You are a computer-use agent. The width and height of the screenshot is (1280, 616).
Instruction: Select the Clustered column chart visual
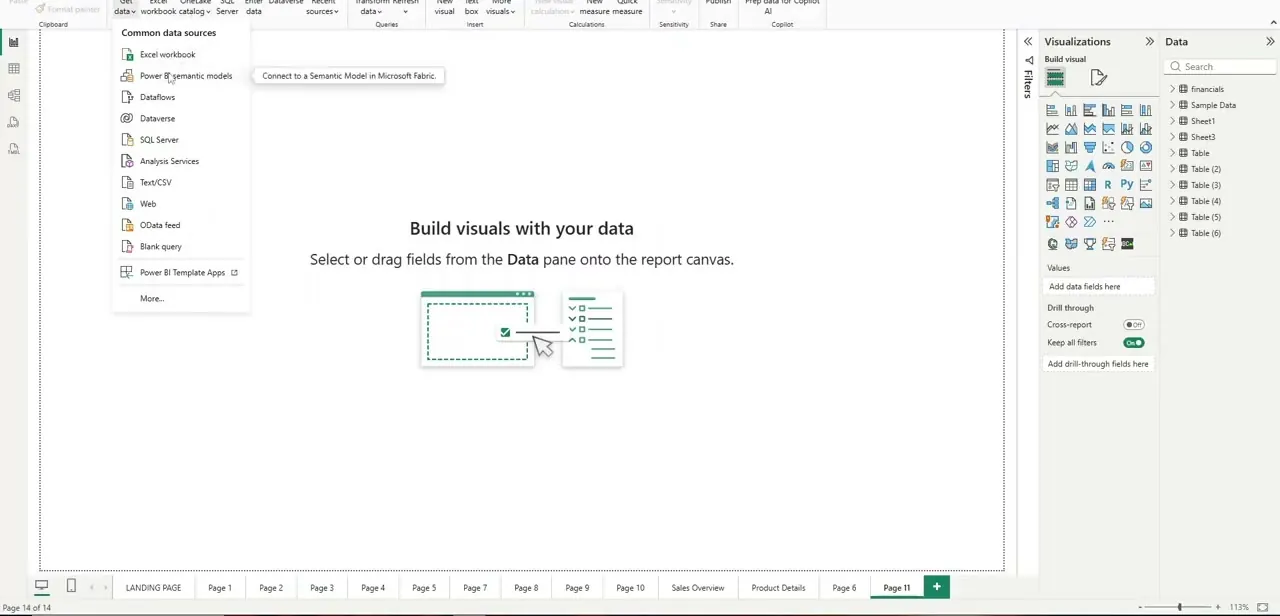coord(1108,110)
